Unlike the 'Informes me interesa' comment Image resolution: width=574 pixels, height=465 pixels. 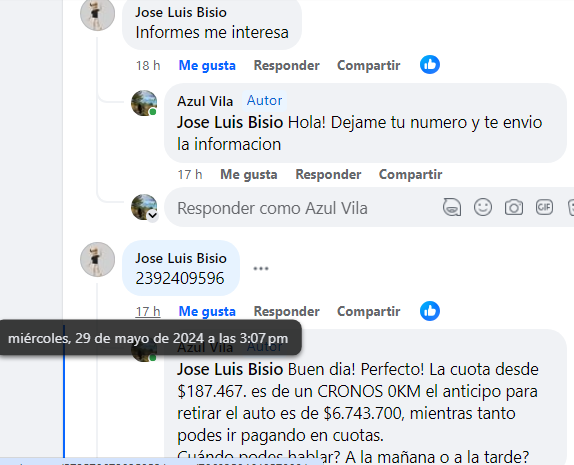(207, 66)
